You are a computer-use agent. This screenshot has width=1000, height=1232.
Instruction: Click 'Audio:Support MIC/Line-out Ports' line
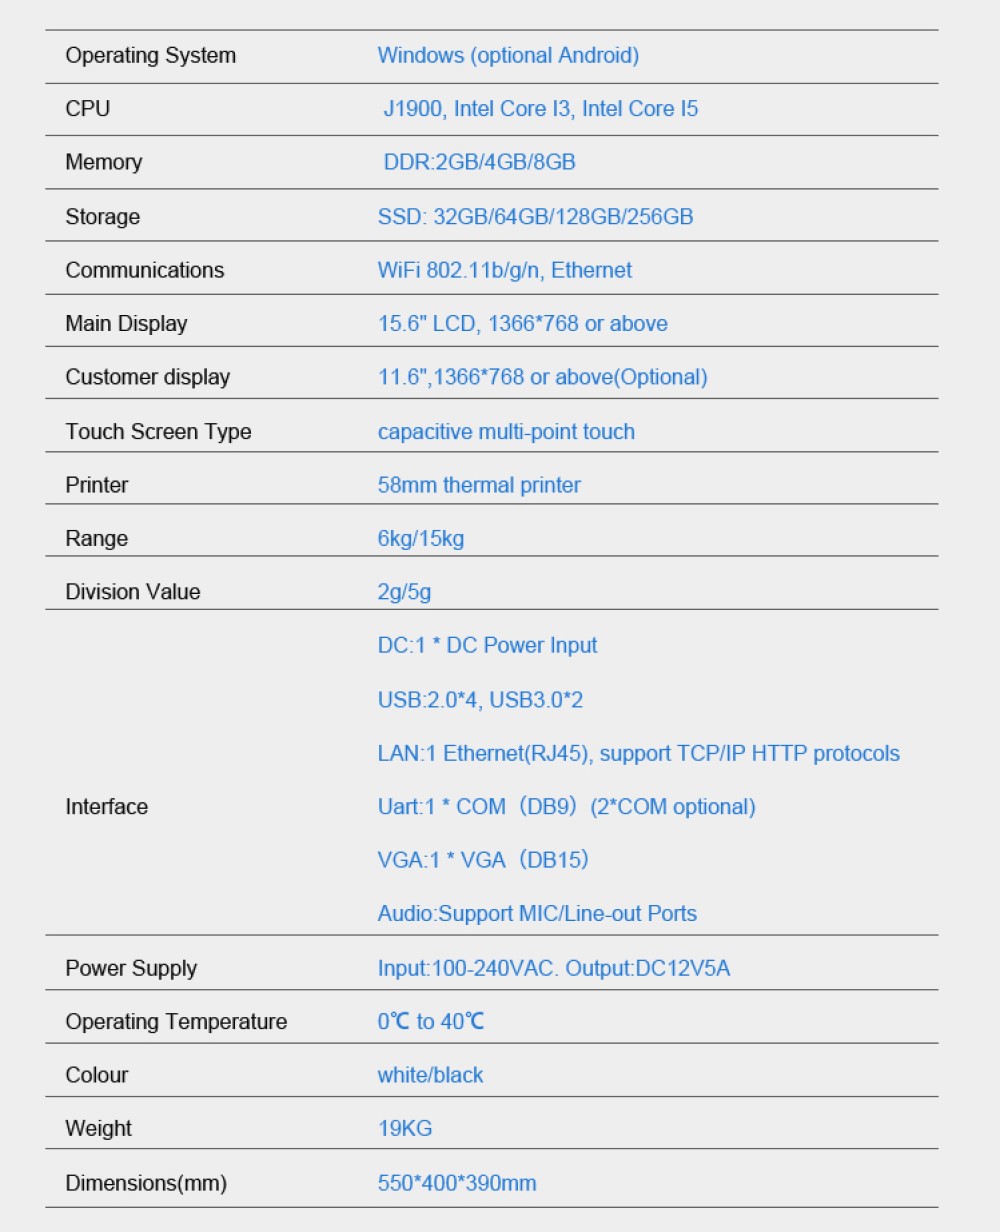pos(537,914)
